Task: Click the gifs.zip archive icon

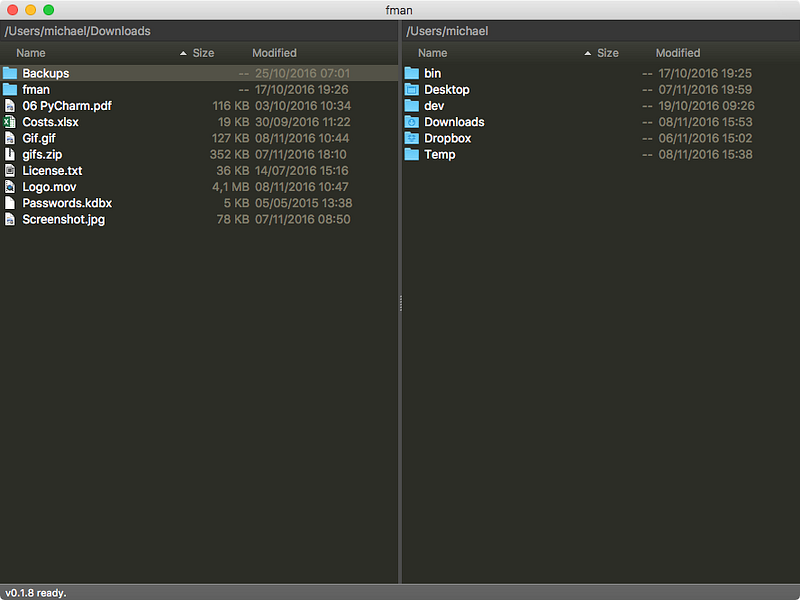Action: pyautogui.click(x=10, y=154)
